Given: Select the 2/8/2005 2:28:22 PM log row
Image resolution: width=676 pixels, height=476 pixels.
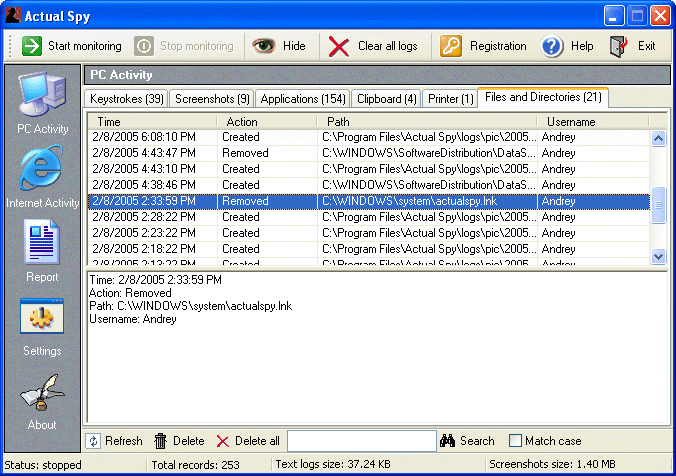Looking at the screenshot, I should coord(369,217).
